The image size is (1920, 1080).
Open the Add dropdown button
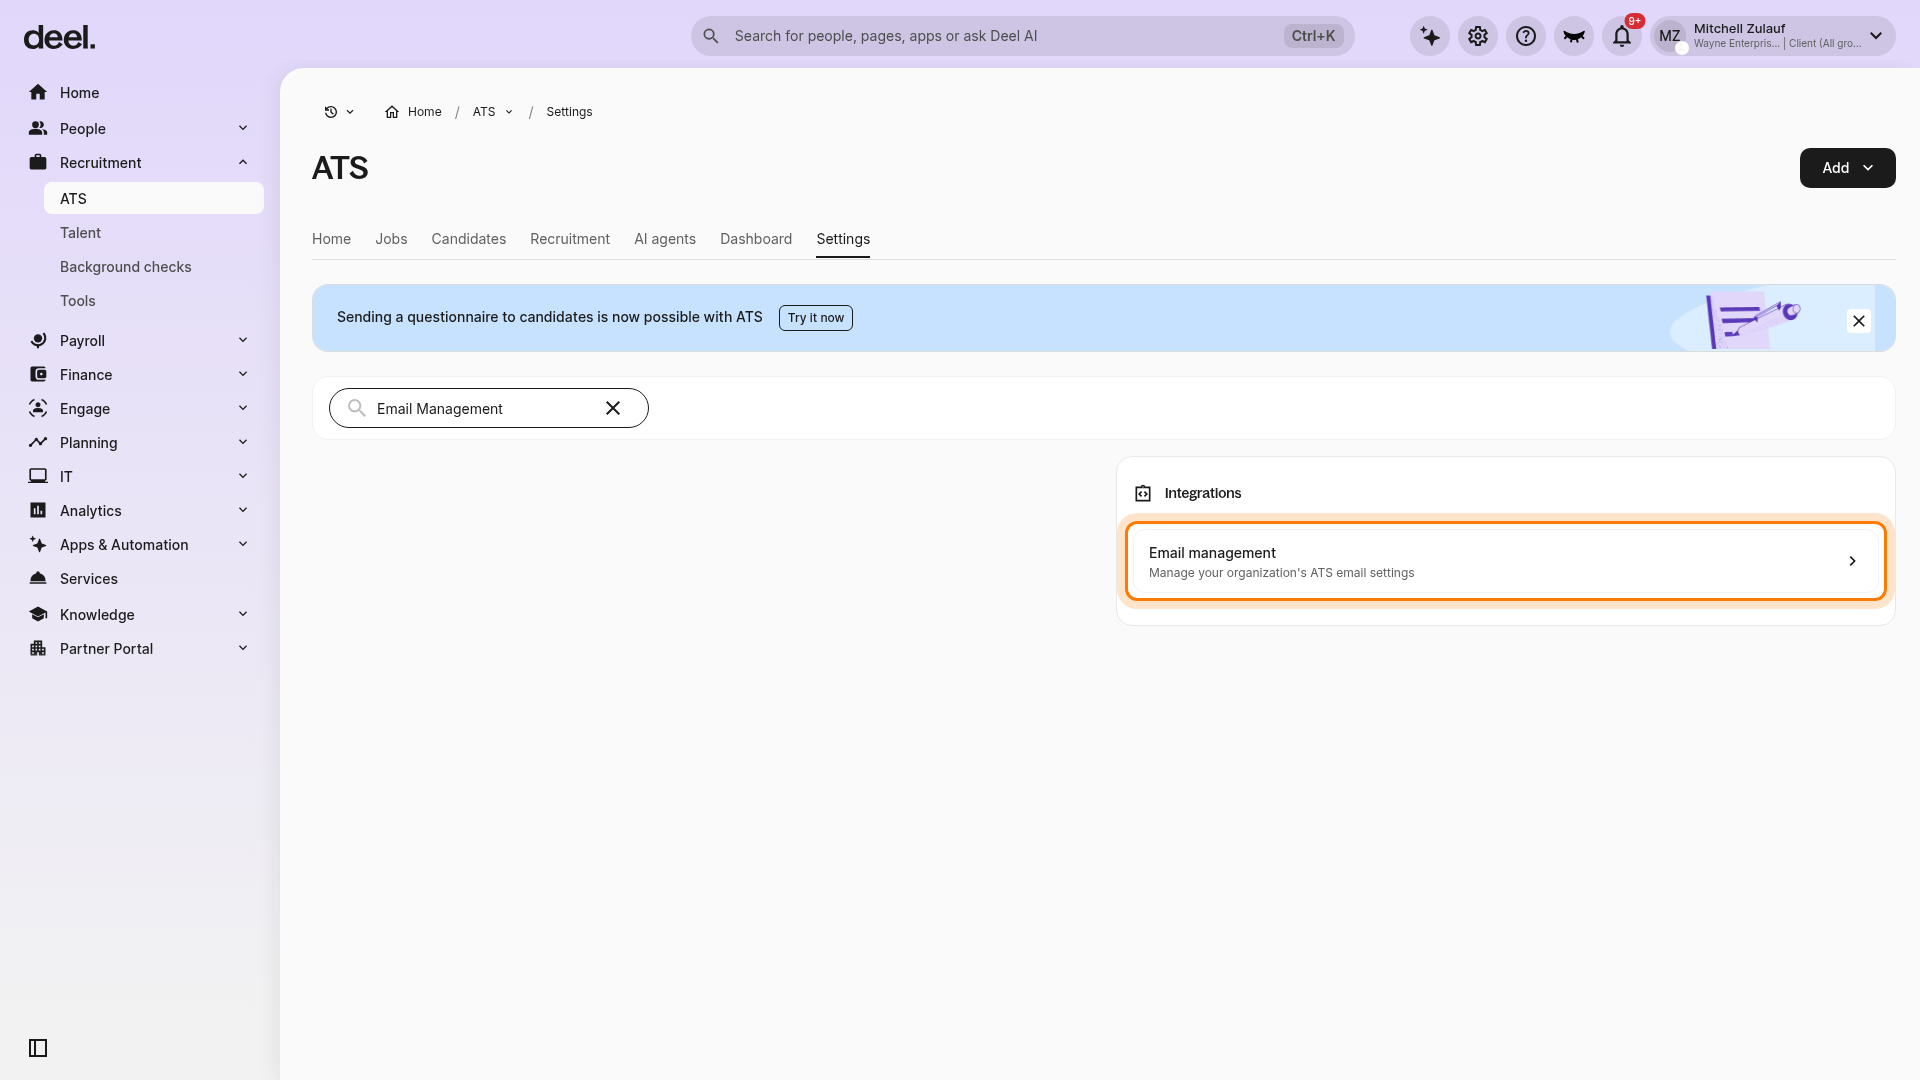(1847, 168)
